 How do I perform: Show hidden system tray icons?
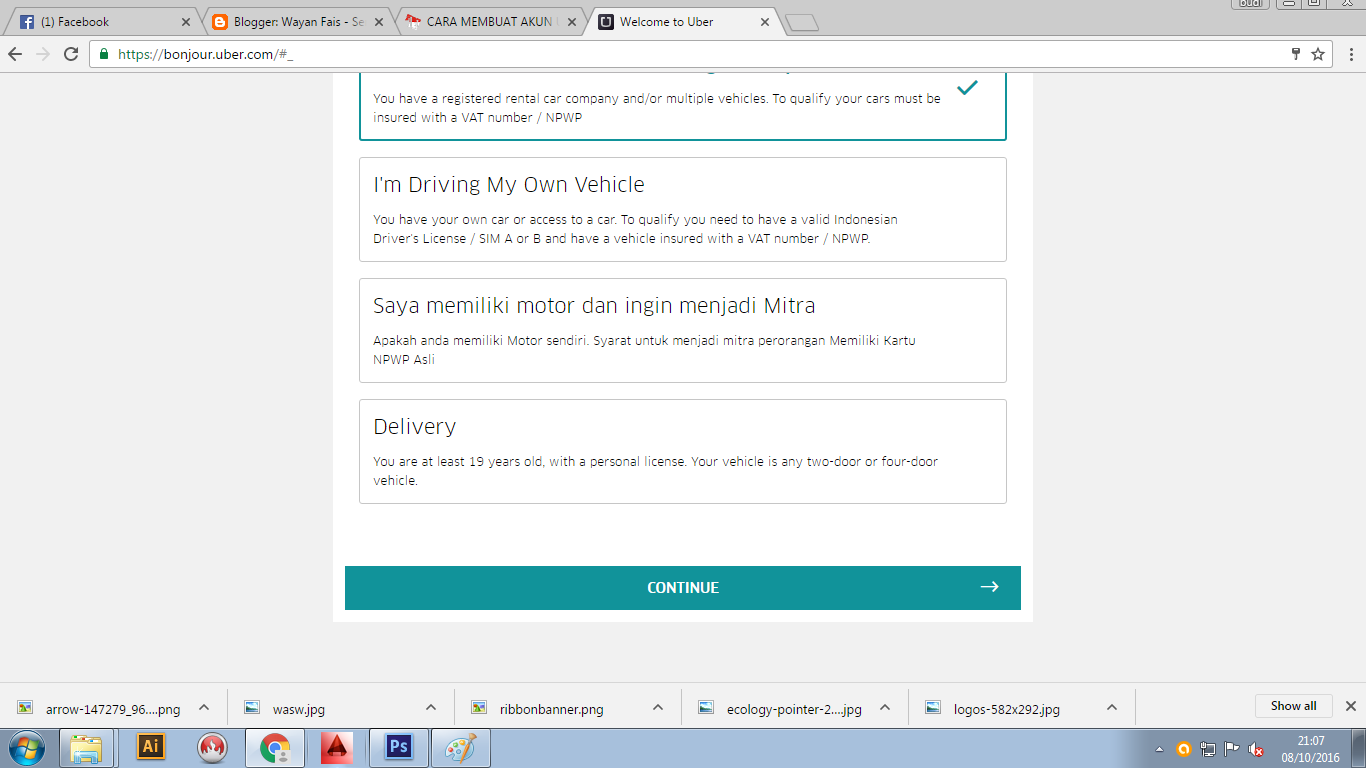(1159, 749)
